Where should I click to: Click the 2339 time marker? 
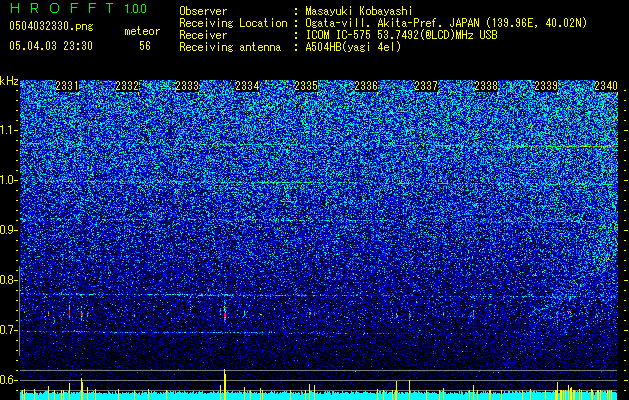pyautogui.click(x=546, y=86)
